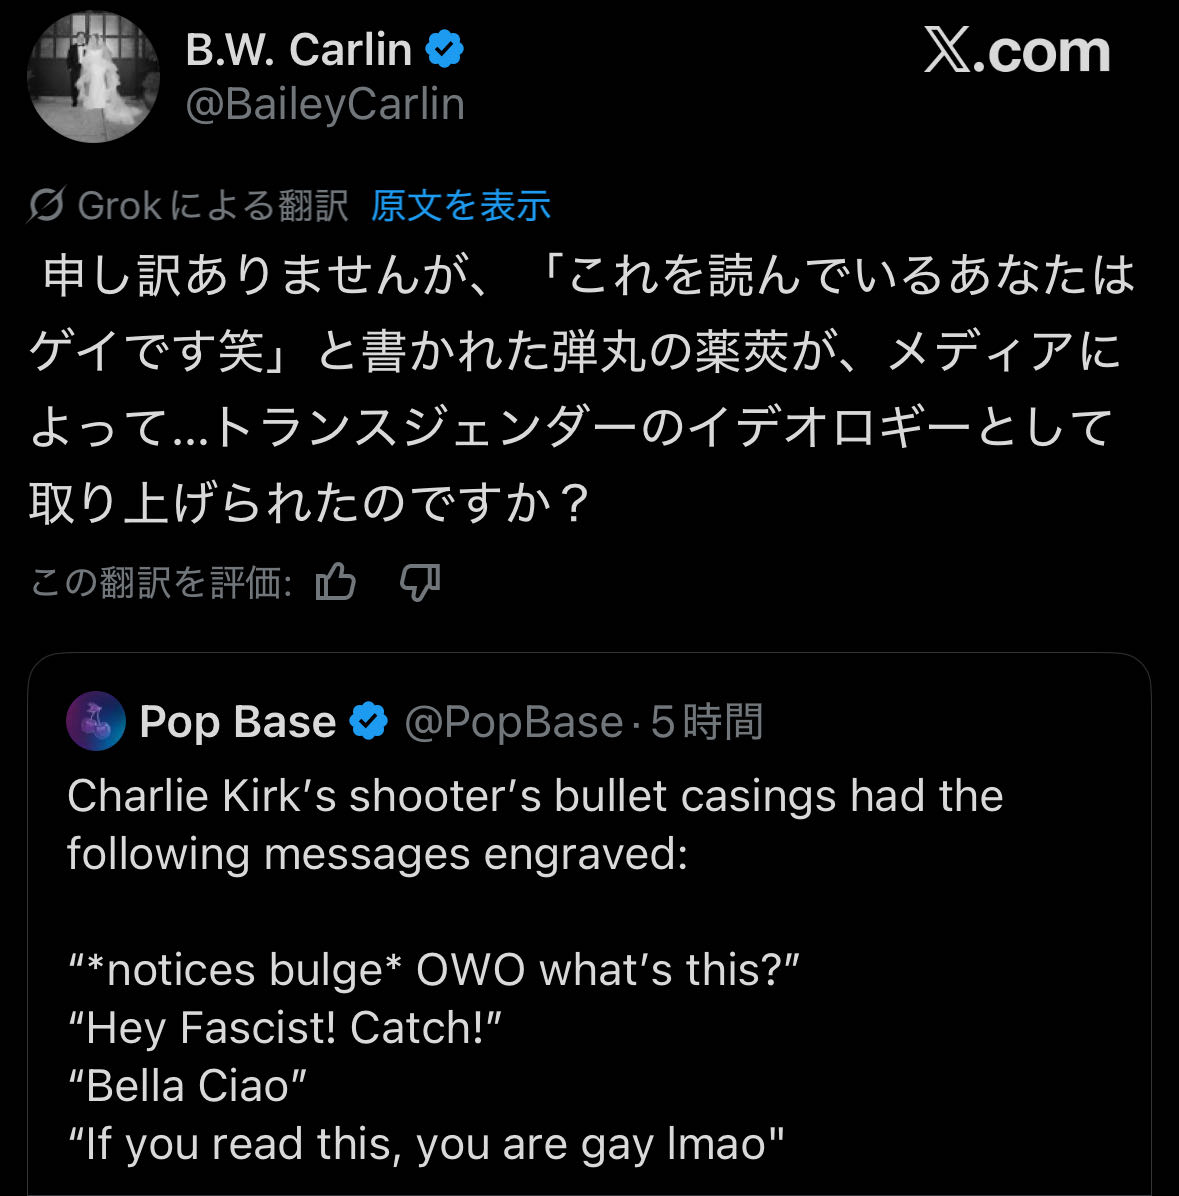Click the "Grokによる翻訳" translation label
The height and width of the screenshot is (1196, 1179).
(213, 206)
